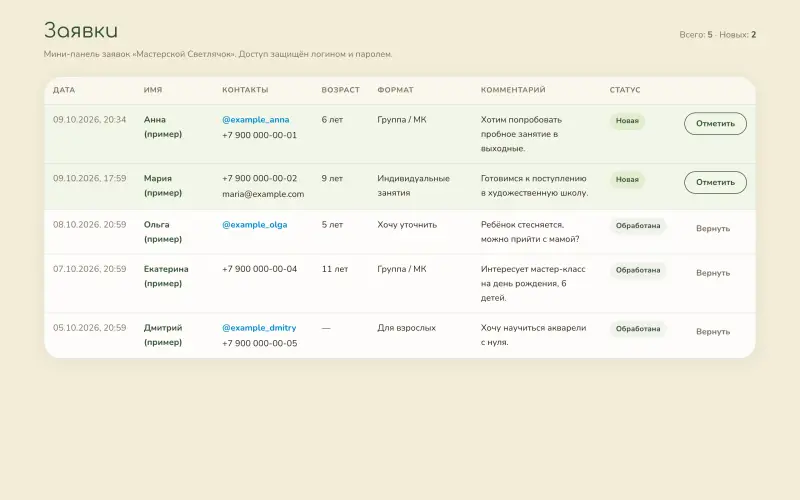Viewport: 800px width, 500px height.
Task: Click the name Екатерина (пример)
Action: click(166, 276)
